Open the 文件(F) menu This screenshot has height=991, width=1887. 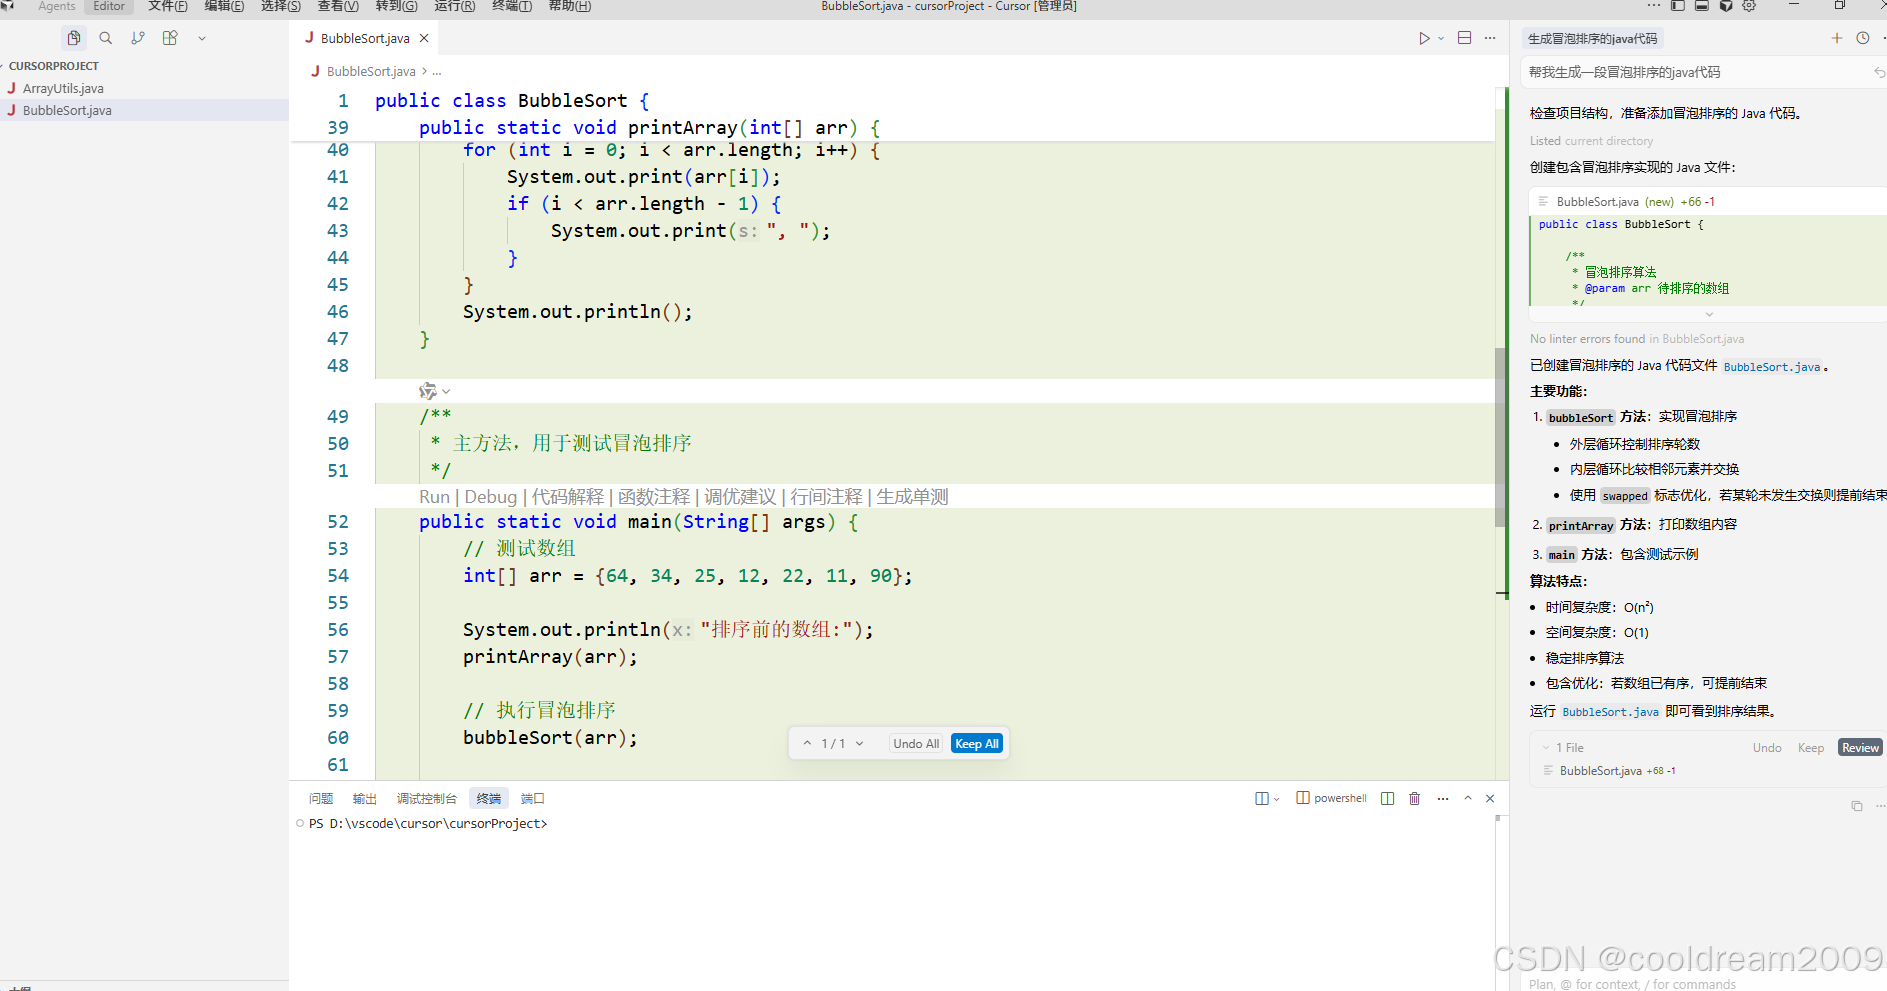tap(168, 6)
